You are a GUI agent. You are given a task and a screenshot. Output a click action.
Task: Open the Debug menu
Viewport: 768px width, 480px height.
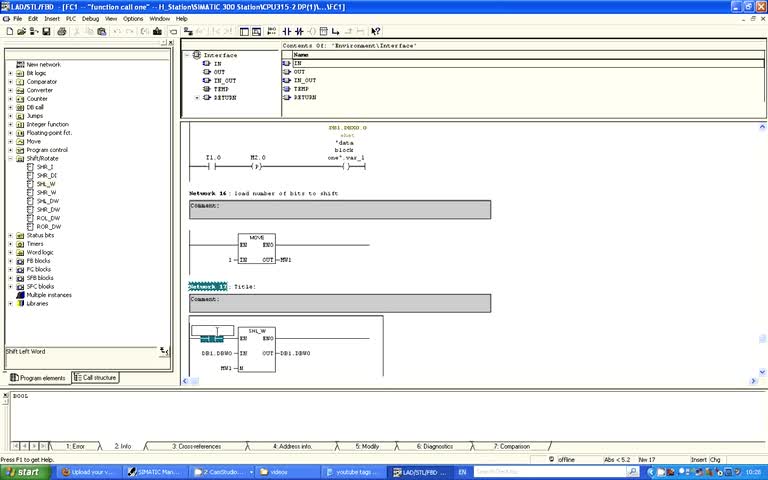pyautogui.click(x=90, y=19)
